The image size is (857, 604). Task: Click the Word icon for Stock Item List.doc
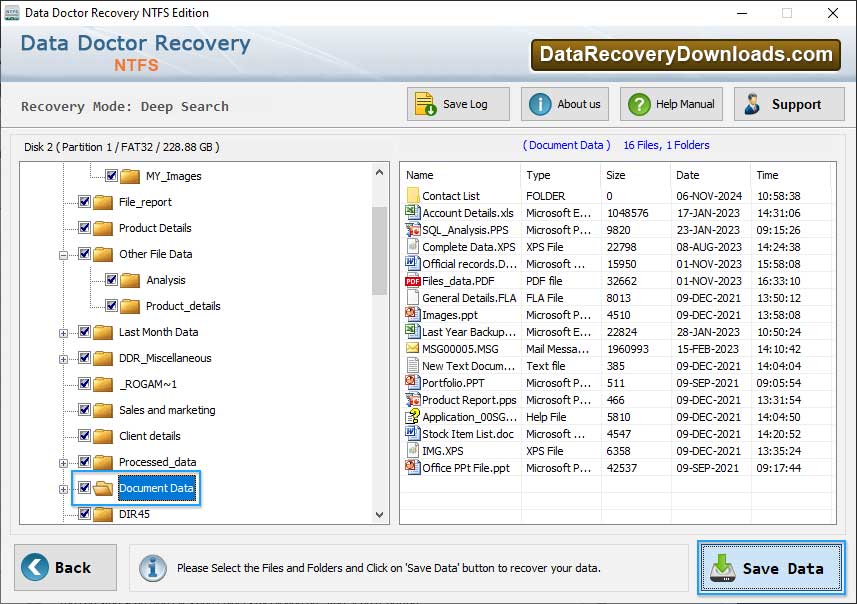(x=412, y=433)
